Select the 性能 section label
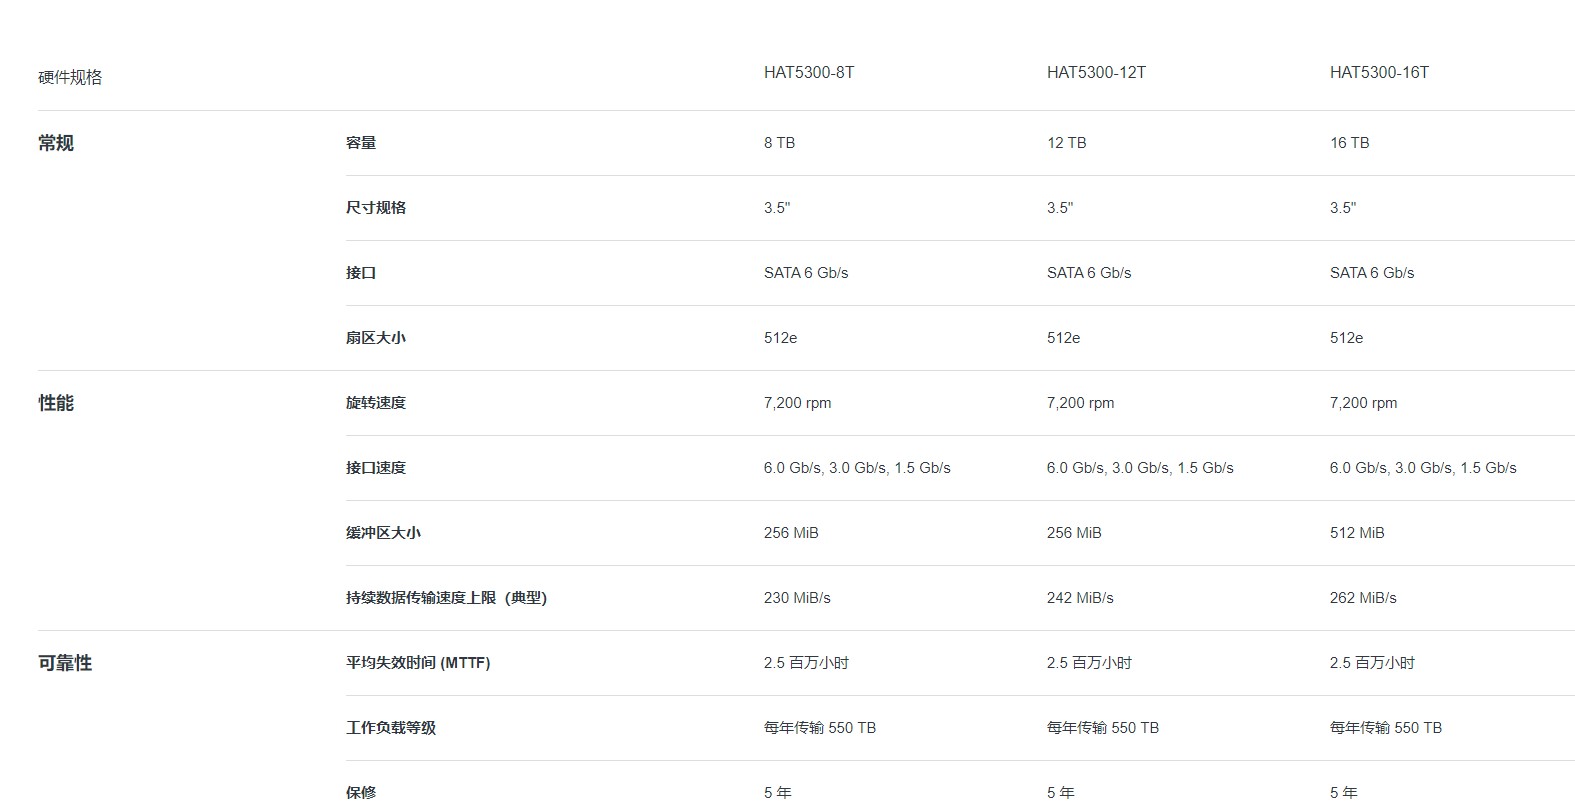 (x=56, y=403)
